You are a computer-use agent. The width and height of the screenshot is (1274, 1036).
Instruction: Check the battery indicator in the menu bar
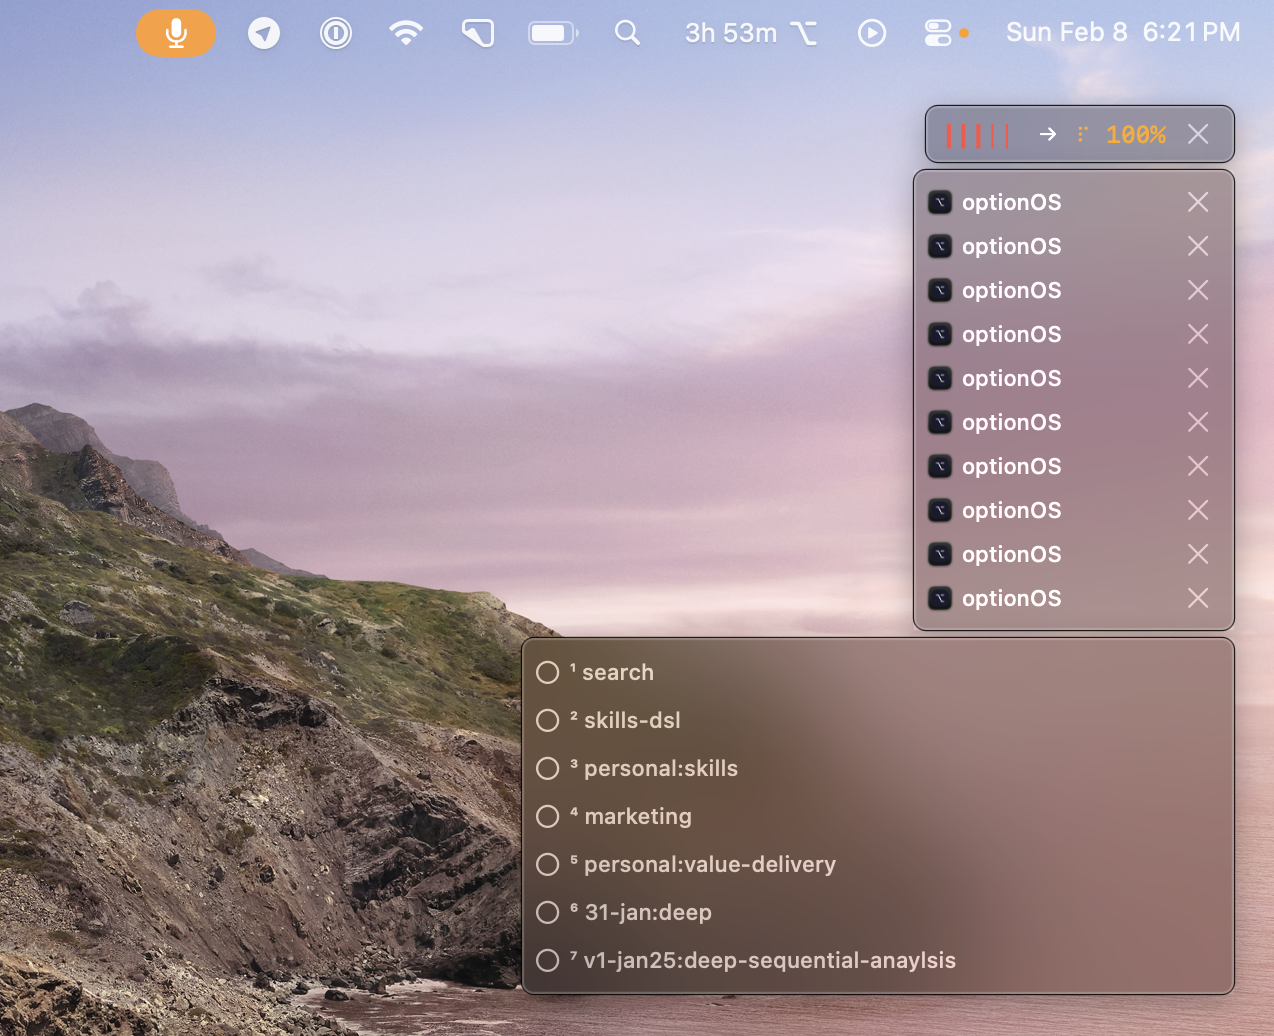[x=553, y=32]
